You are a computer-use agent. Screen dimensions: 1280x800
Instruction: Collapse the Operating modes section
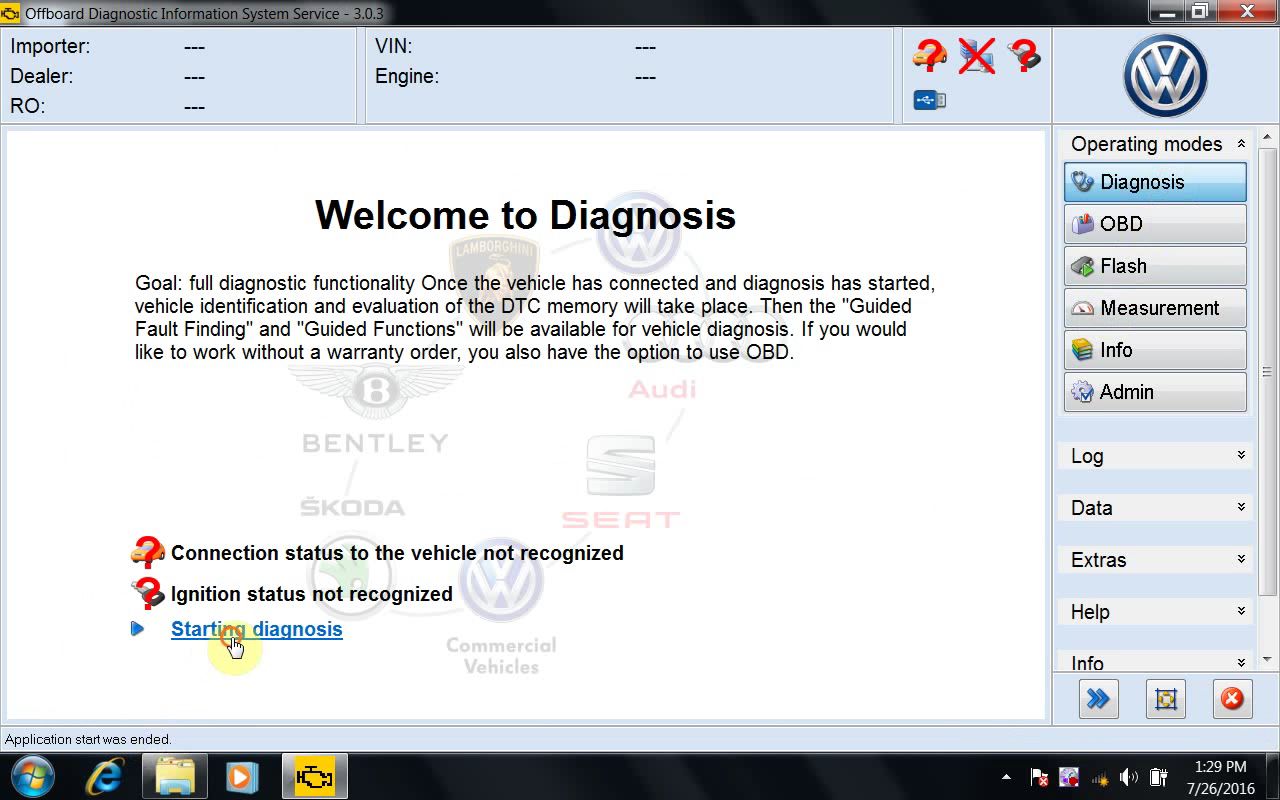1241,144
